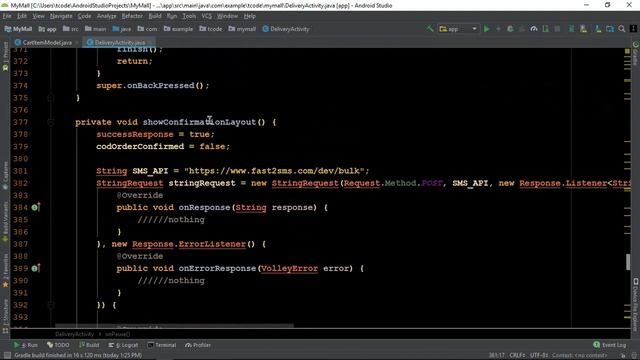Image resolution: width=640 pixels, height=360 pixels.
Task: Click the vertical editor scrollbar thumb
Action: pyautogui.click(x=628, y=262)
